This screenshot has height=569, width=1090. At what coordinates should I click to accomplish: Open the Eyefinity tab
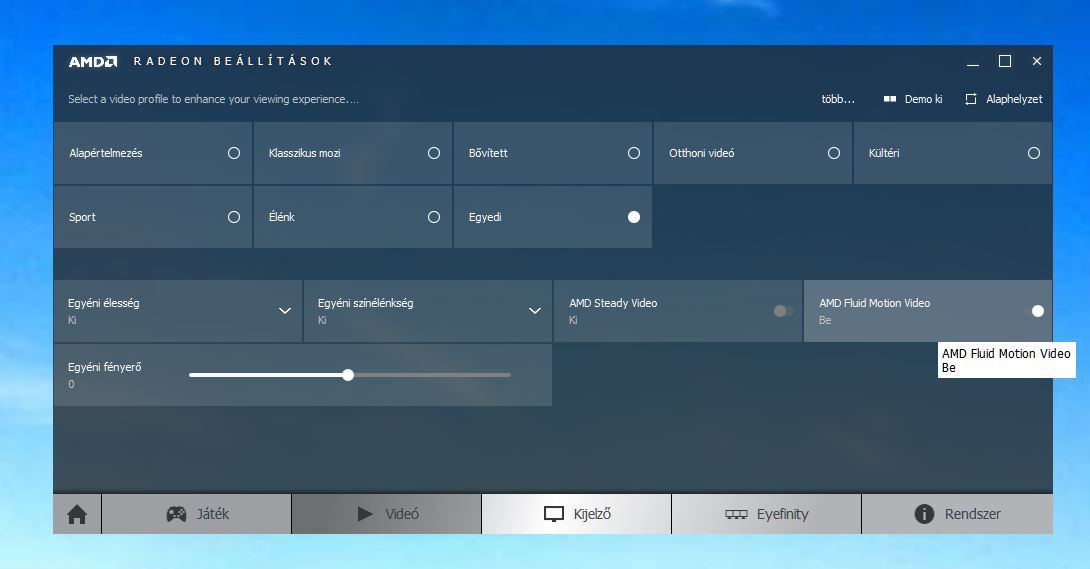(766, 514)
